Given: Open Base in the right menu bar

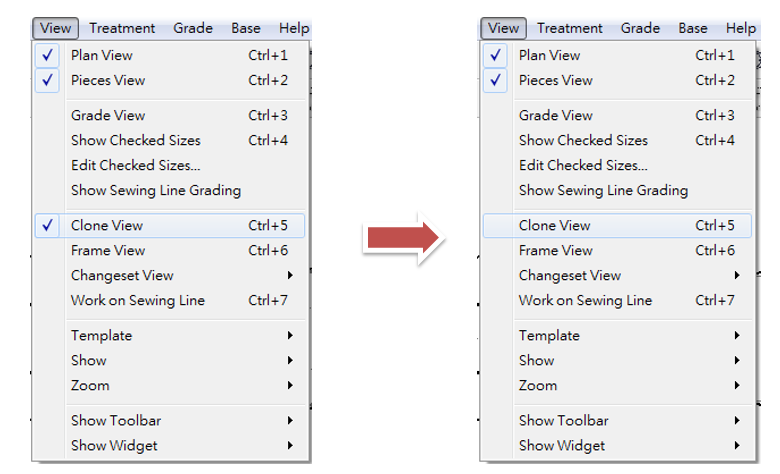Looking at the screenshot, I should 692,28.
